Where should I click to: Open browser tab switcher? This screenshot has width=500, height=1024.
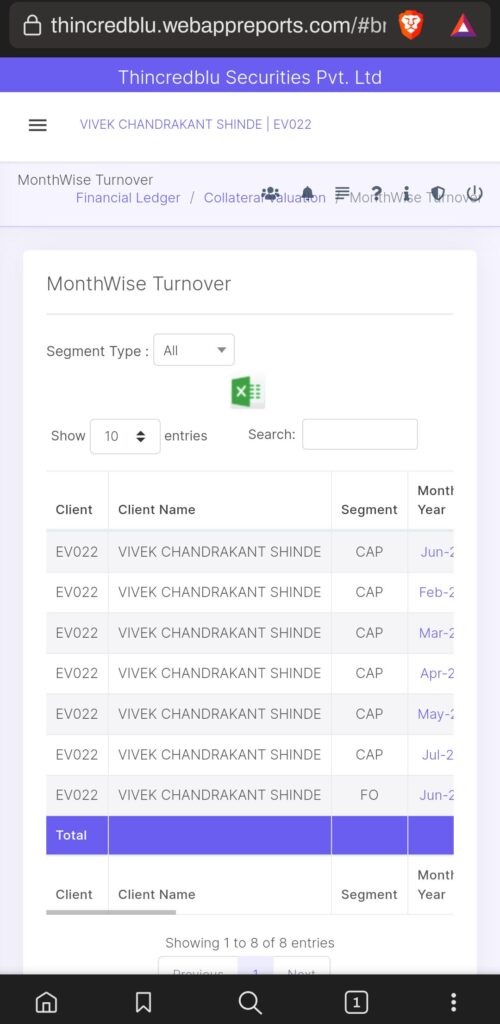(356, 1001)
